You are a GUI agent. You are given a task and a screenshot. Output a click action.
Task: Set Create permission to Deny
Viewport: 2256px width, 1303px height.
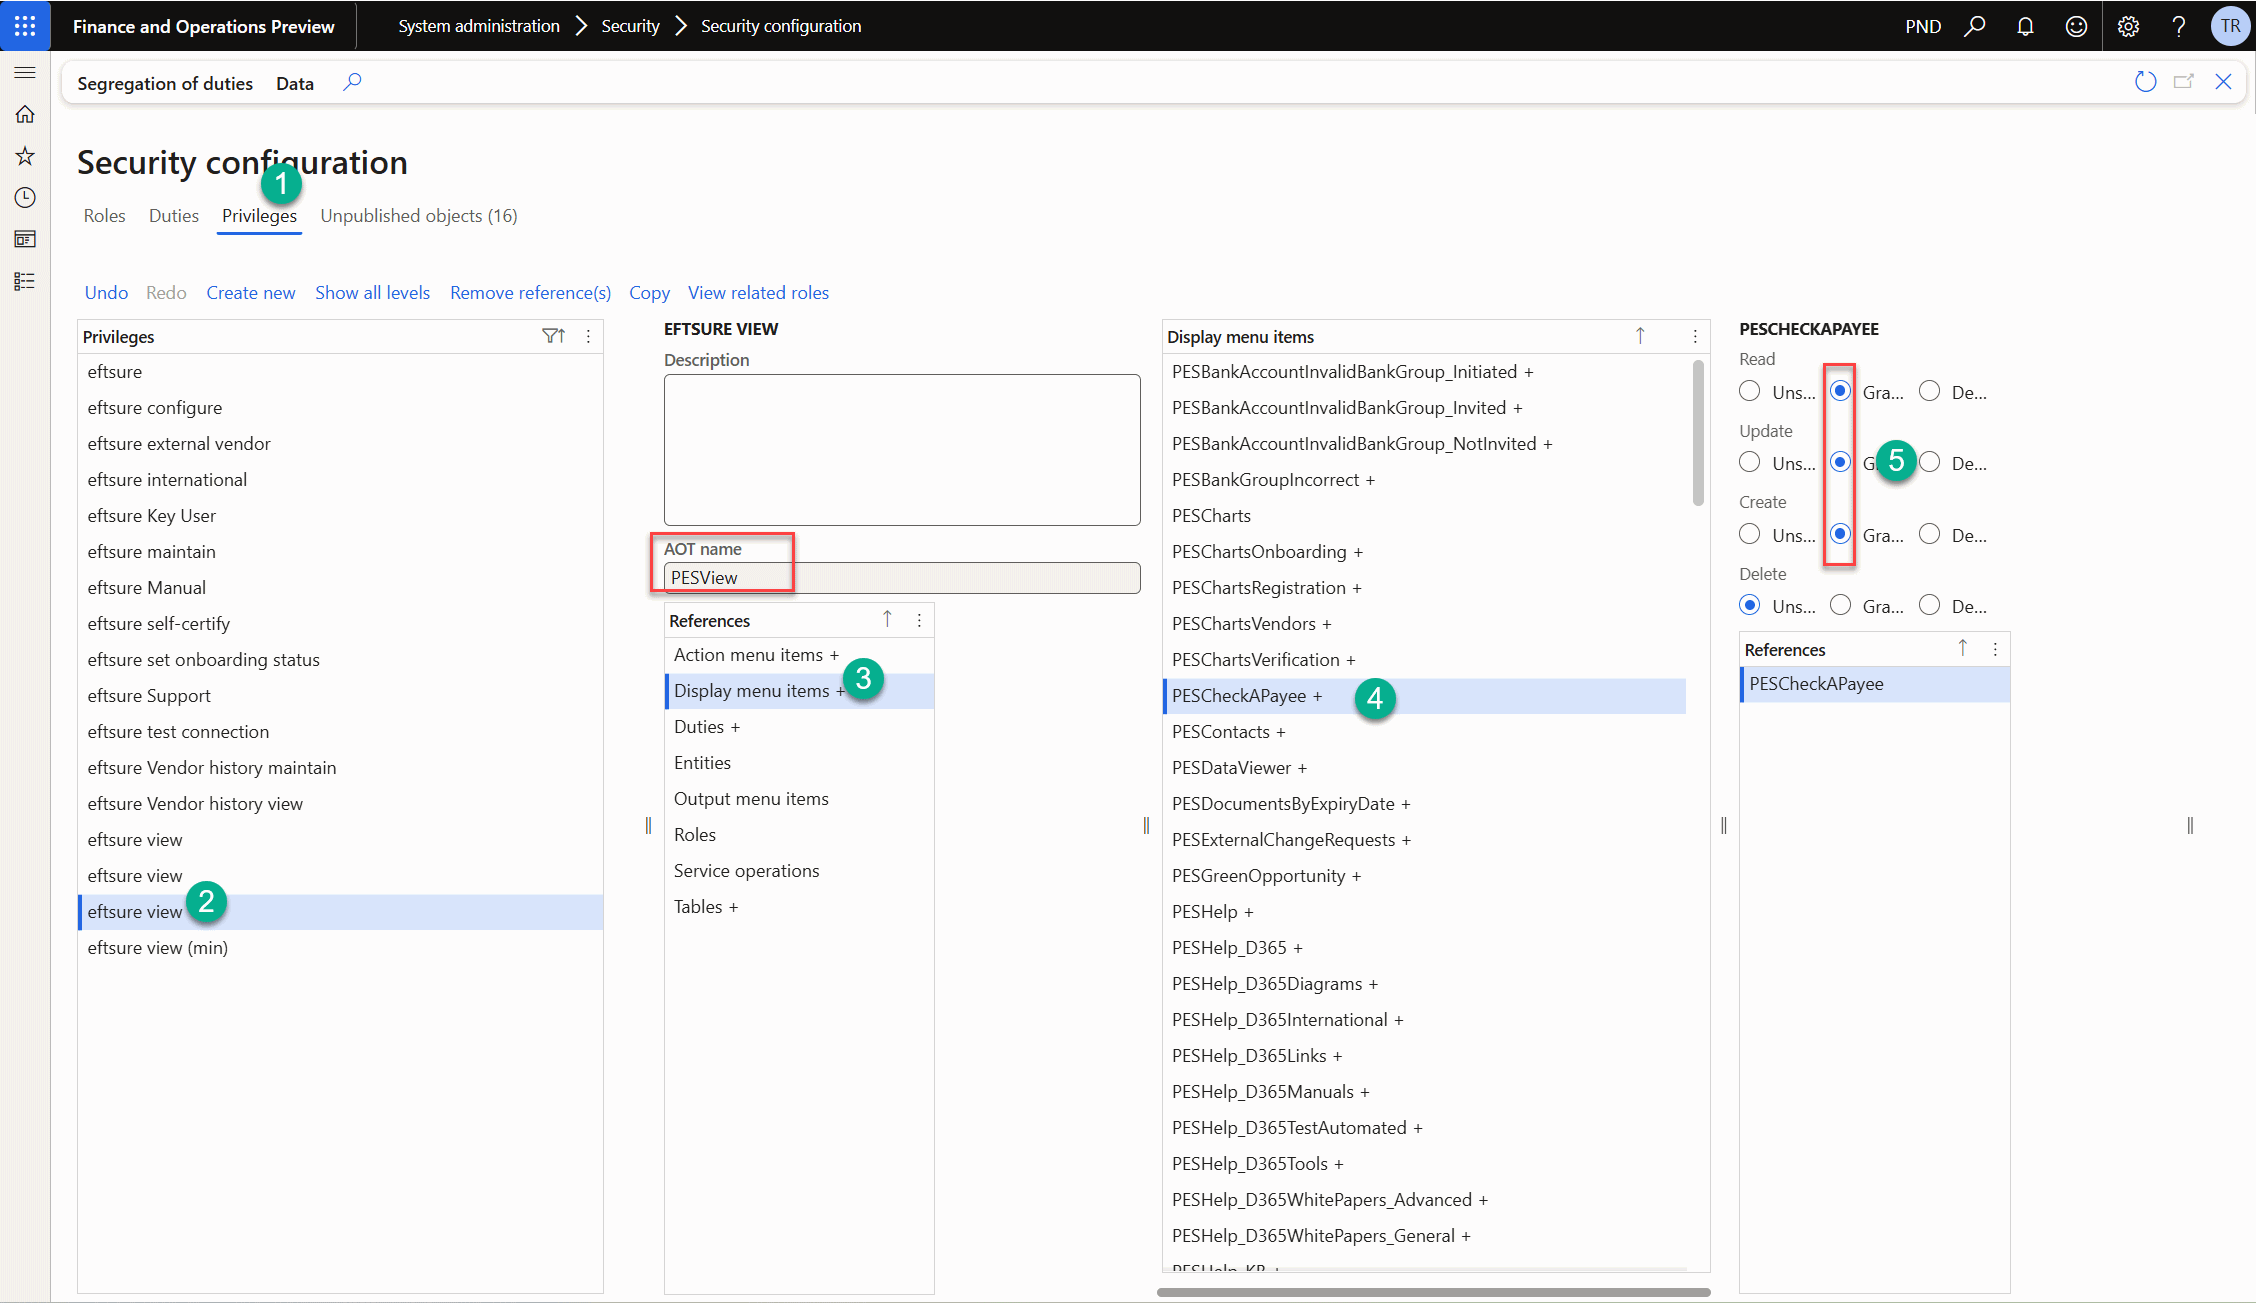pyautogui.click(x=1930, y=534)
